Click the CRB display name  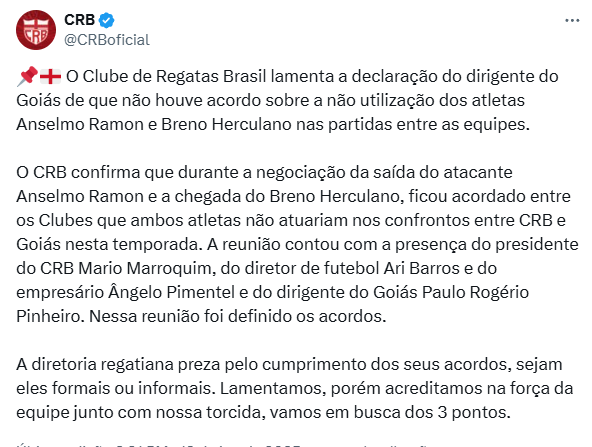pos(79,20)
